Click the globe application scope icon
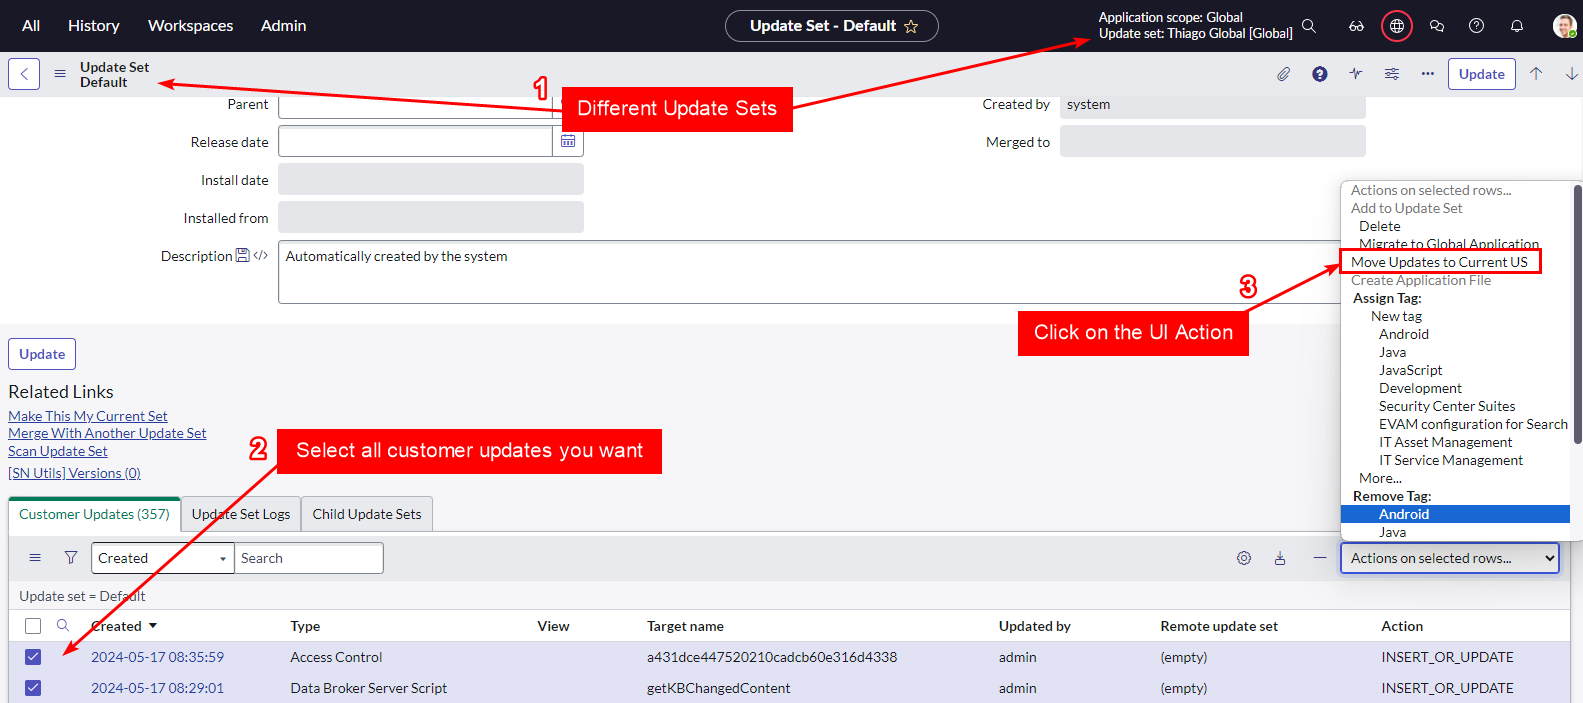 click(x=1396, y=26)
